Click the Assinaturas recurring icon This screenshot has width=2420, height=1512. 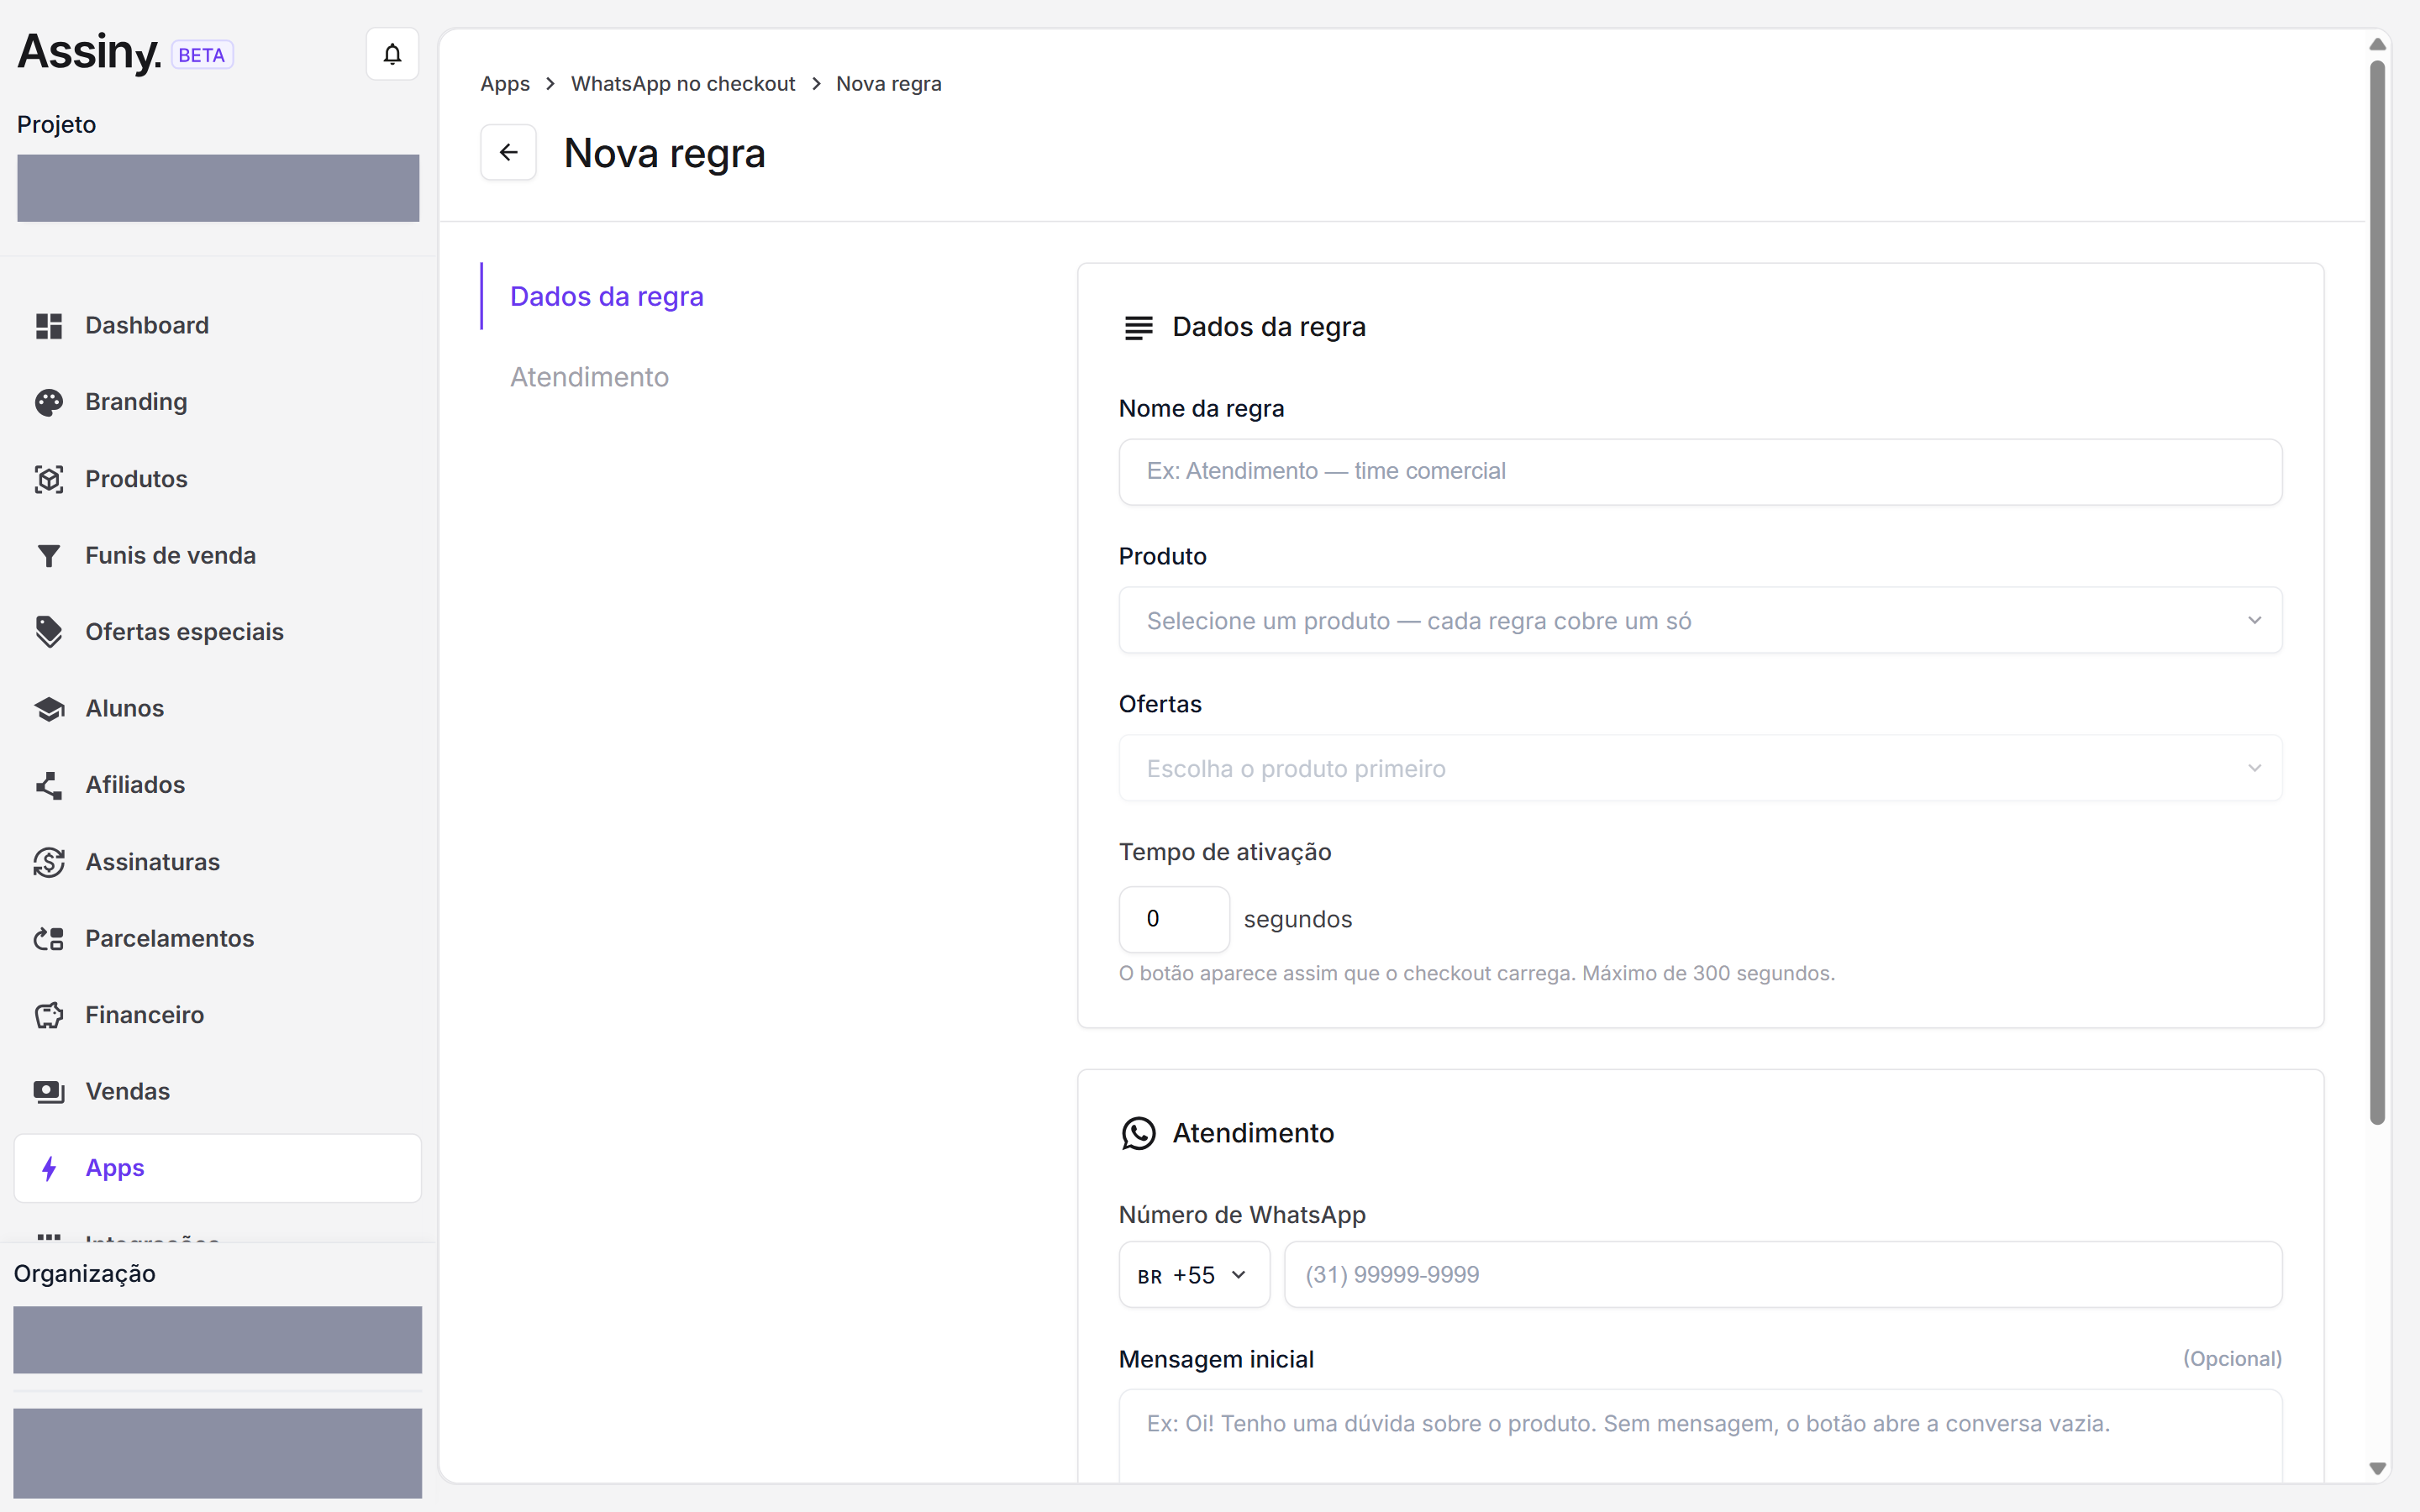[x=49, y=862]
